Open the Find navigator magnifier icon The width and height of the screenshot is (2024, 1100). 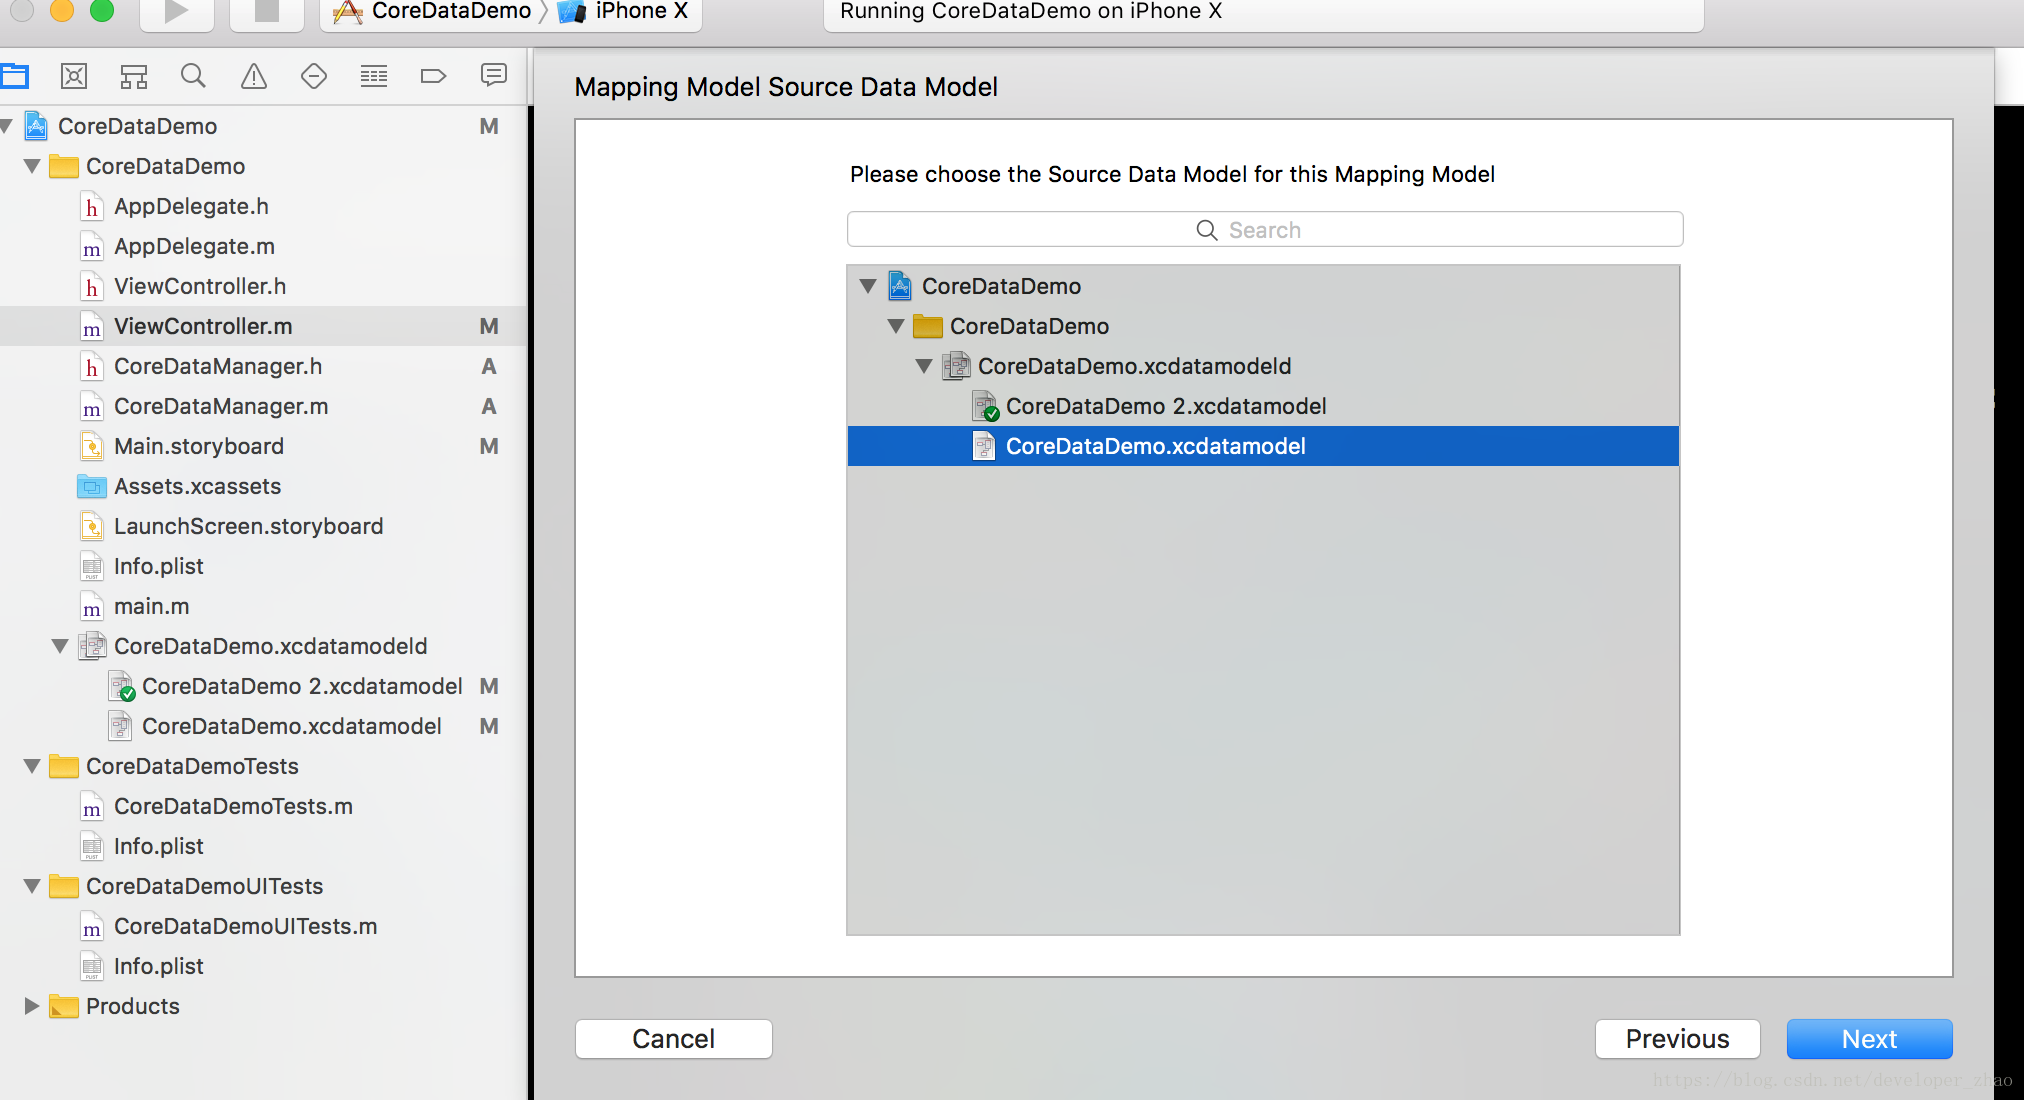click(x=193, y=76)
